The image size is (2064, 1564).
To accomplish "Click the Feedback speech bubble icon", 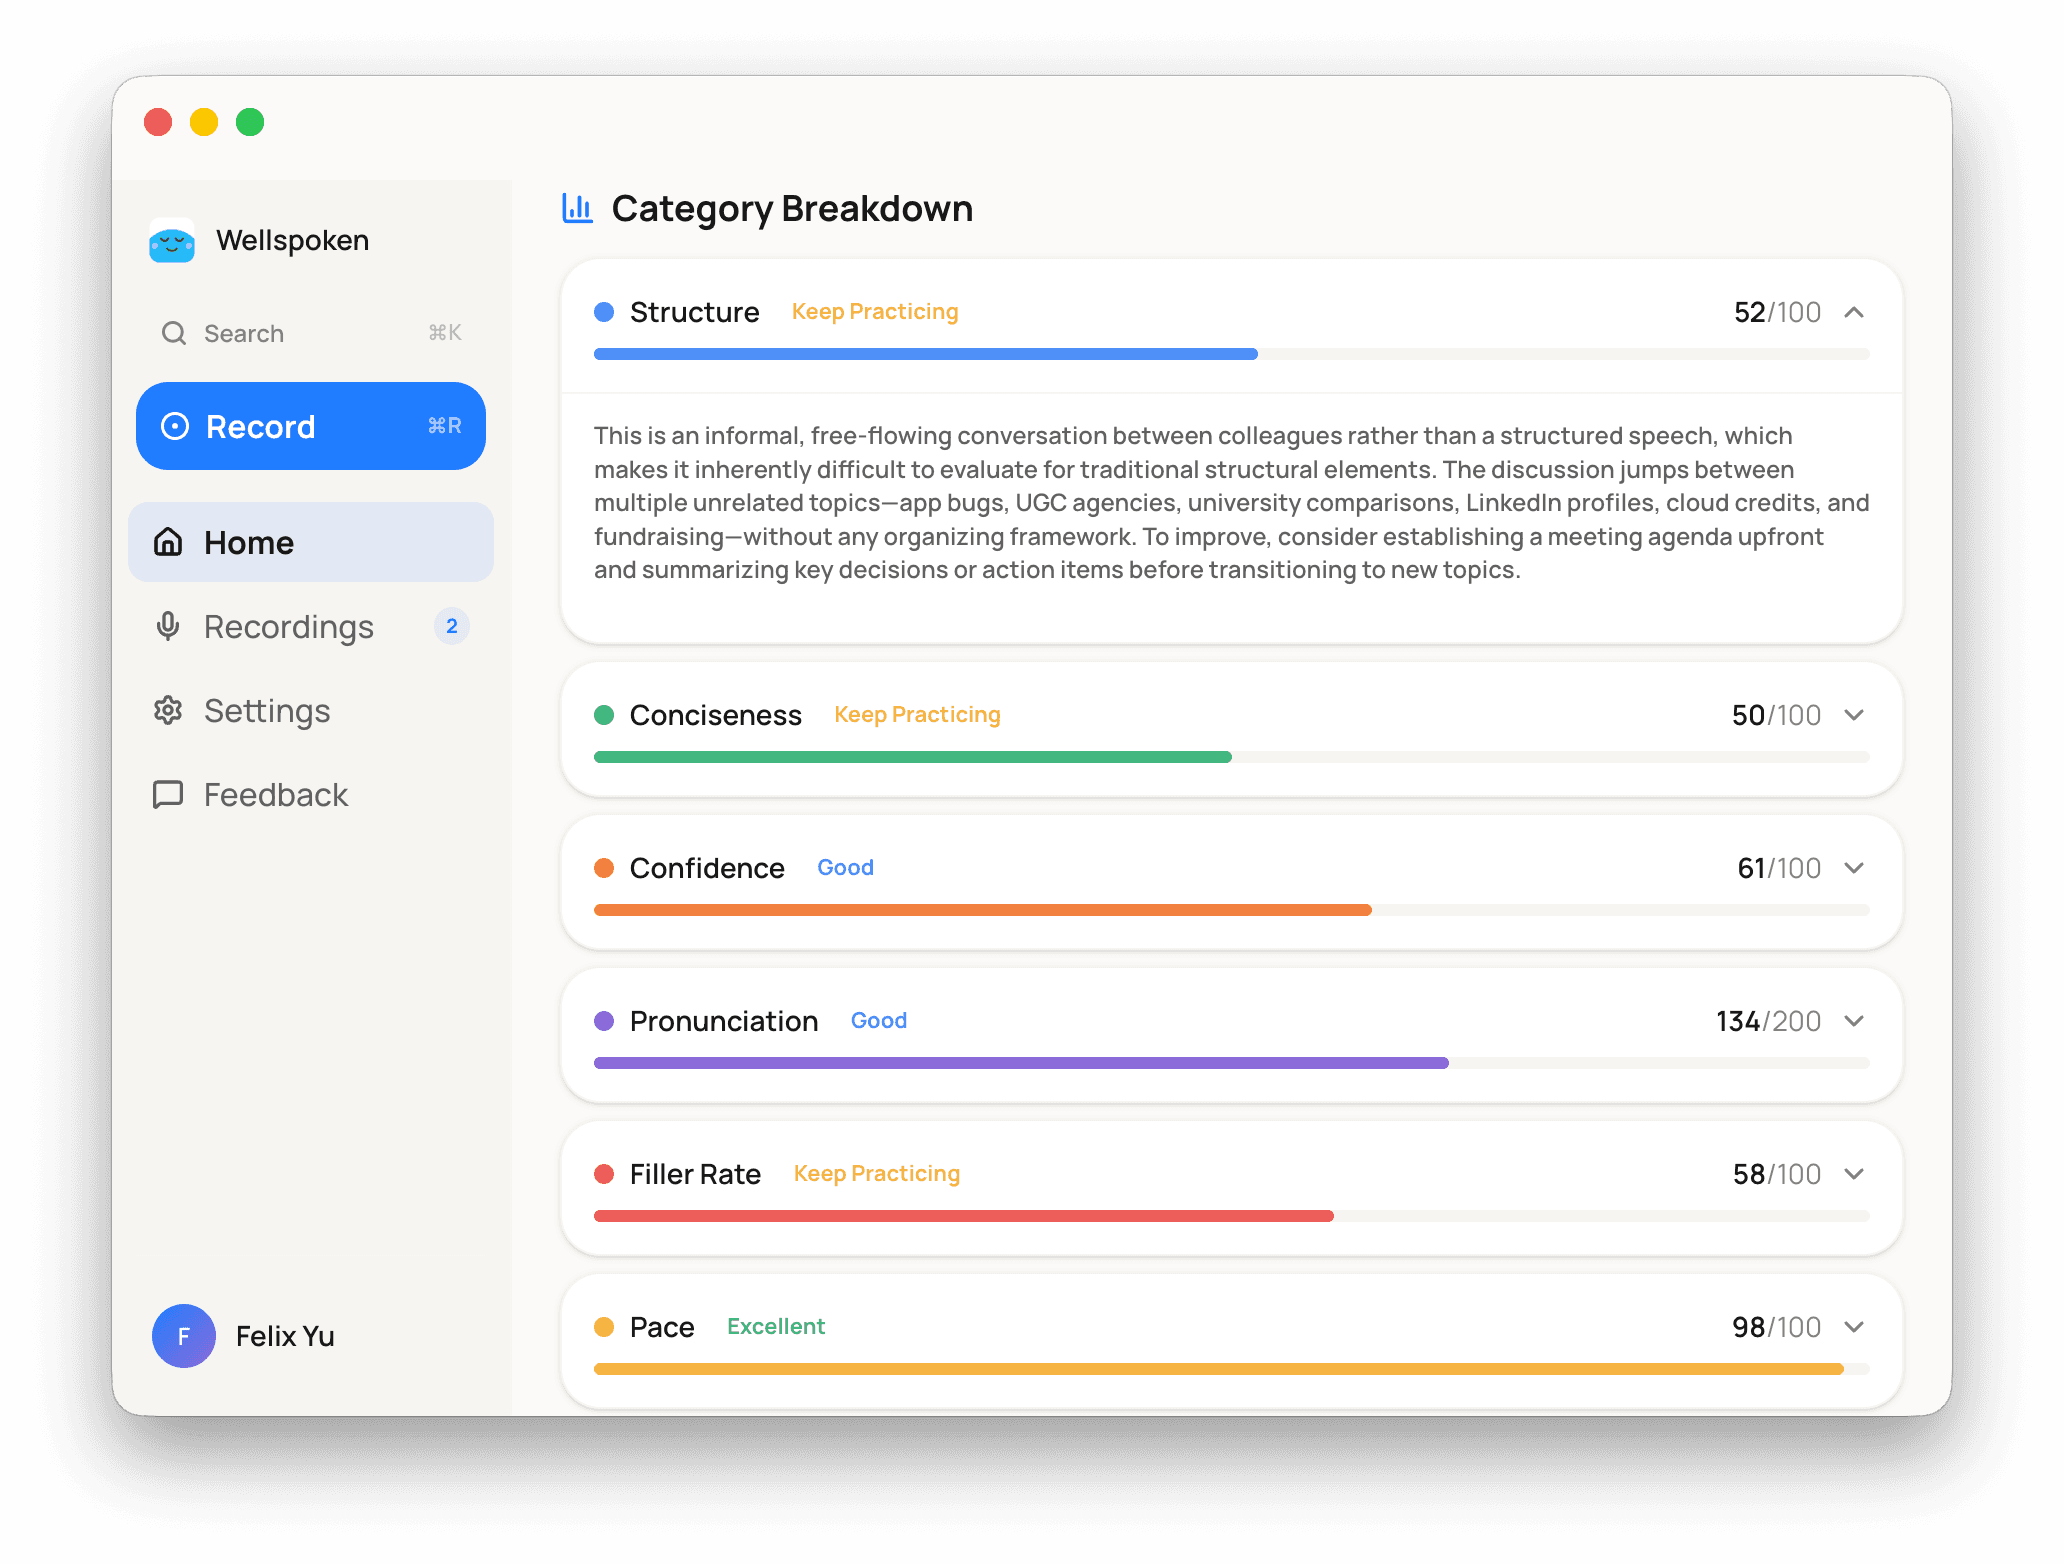I will 168,794.
